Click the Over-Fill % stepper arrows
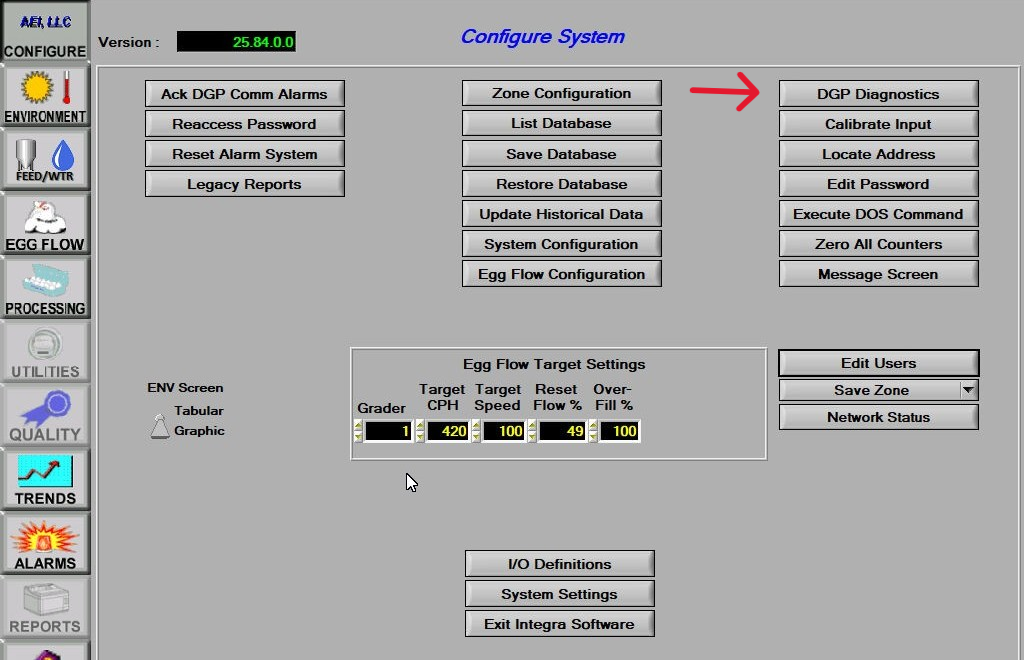Viewport: 1024px width, 660px height. (594, 431)
